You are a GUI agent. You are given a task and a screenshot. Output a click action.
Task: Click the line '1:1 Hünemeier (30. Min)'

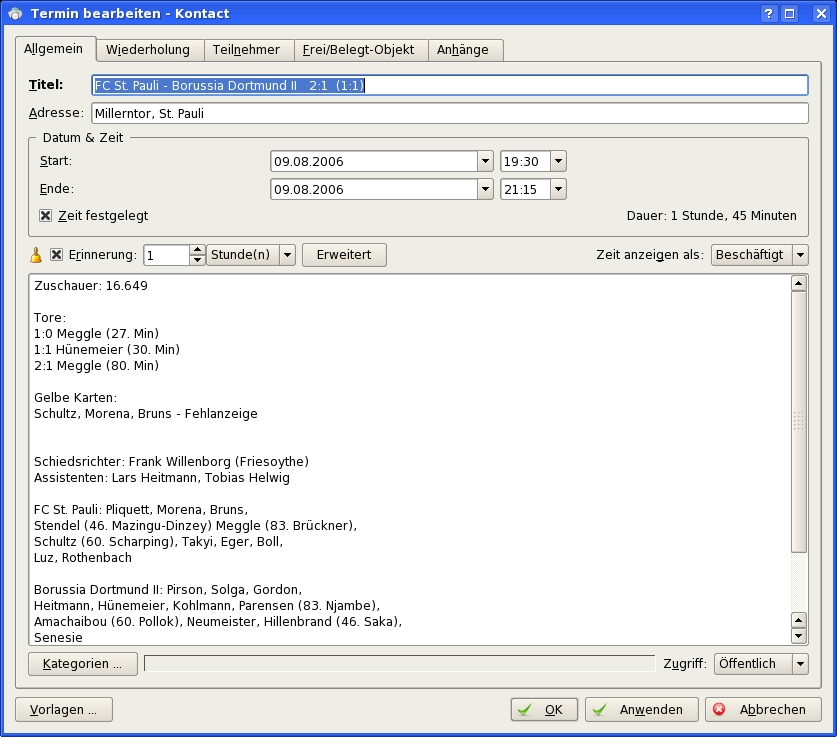pos(107,350)
